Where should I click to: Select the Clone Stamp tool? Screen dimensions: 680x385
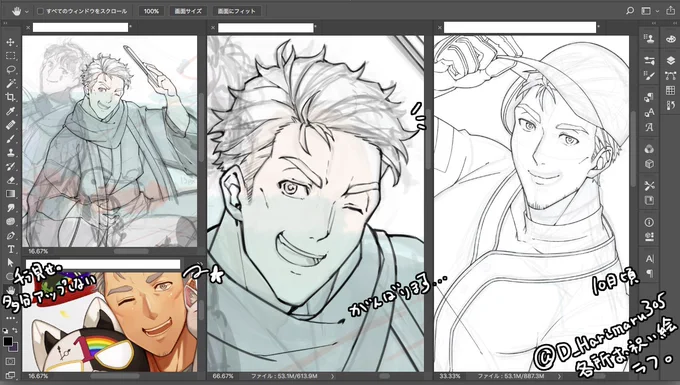click(10, 153)
